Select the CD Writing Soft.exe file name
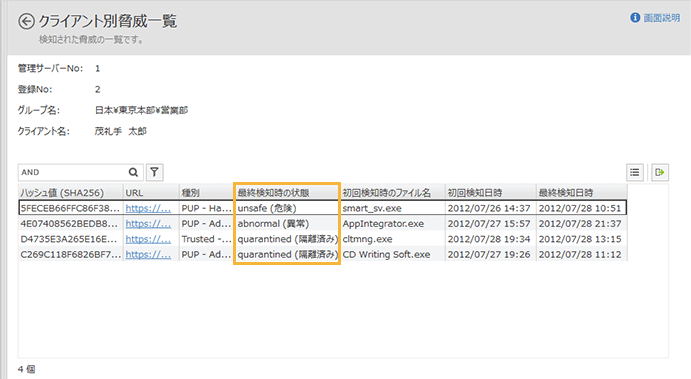Screen dimensions: 691x379 point(386,255)
